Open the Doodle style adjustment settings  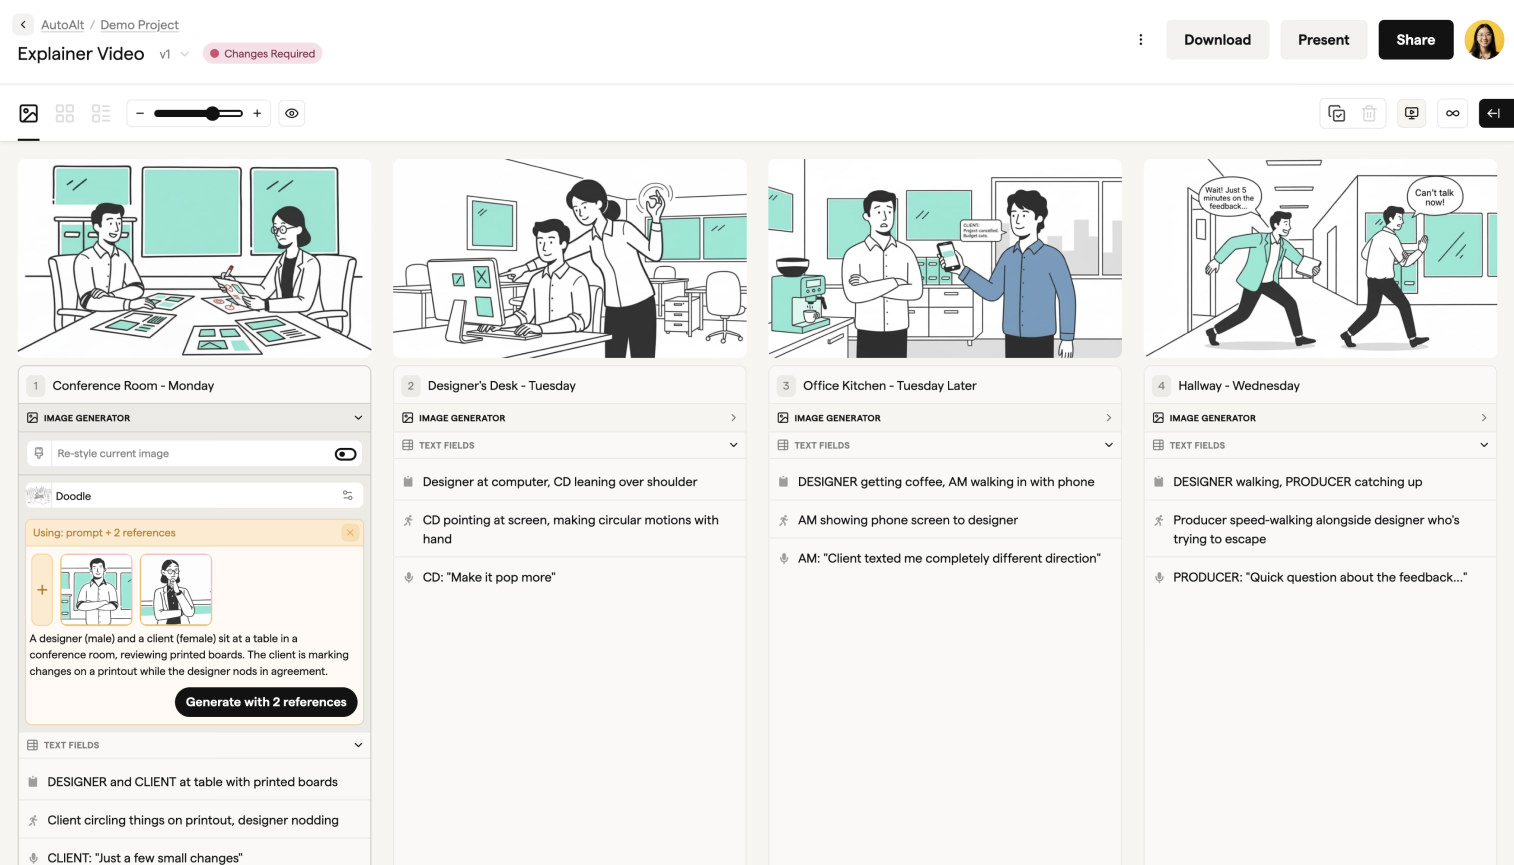click(x=348, y=495)
